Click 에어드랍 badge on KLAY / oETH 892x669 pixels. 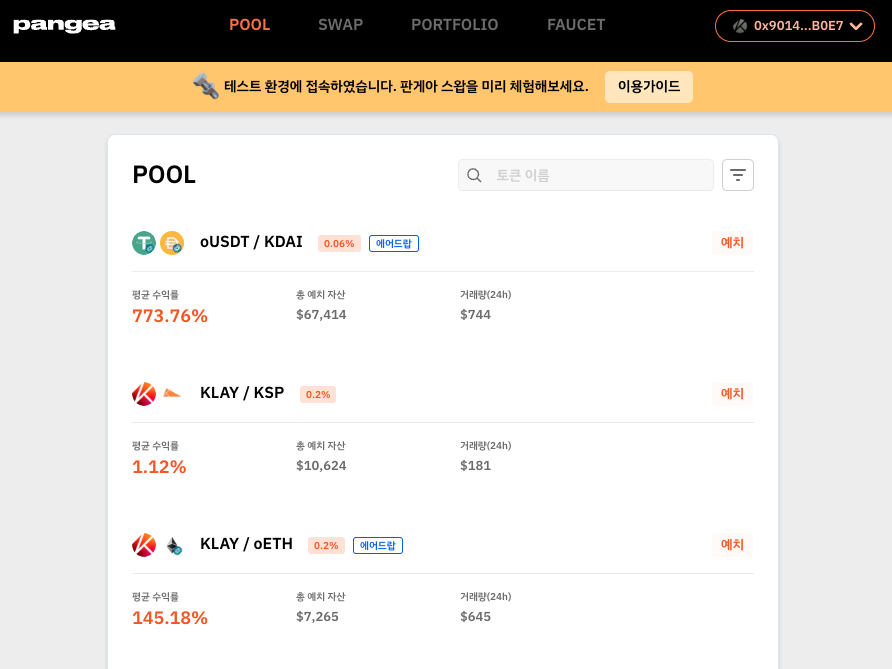(x=378, y=546)
